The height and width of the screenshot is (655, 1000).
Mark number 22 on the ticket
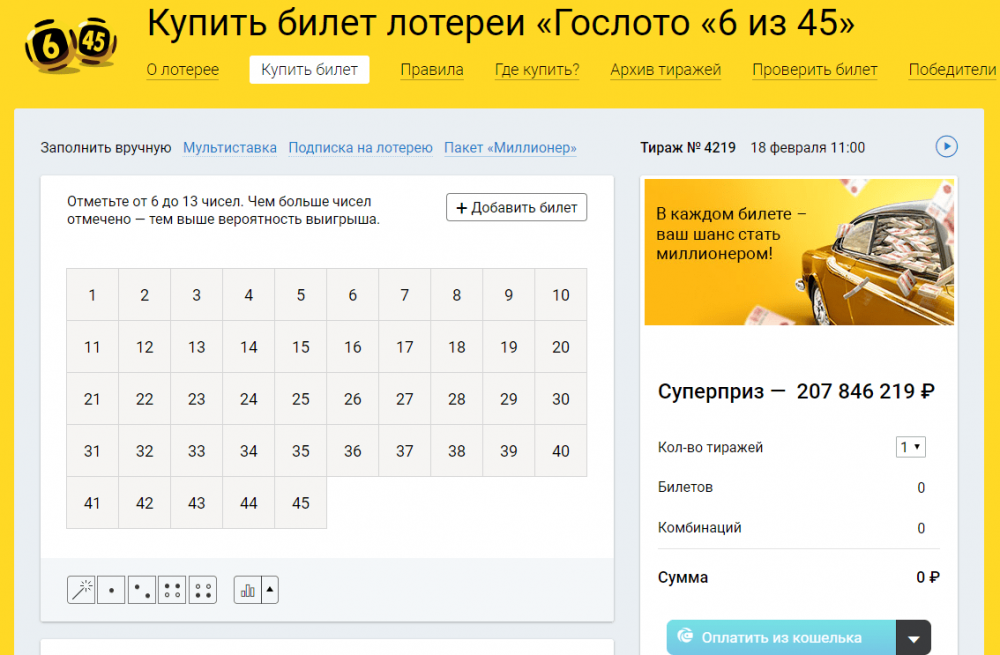(x=144, y=399)
